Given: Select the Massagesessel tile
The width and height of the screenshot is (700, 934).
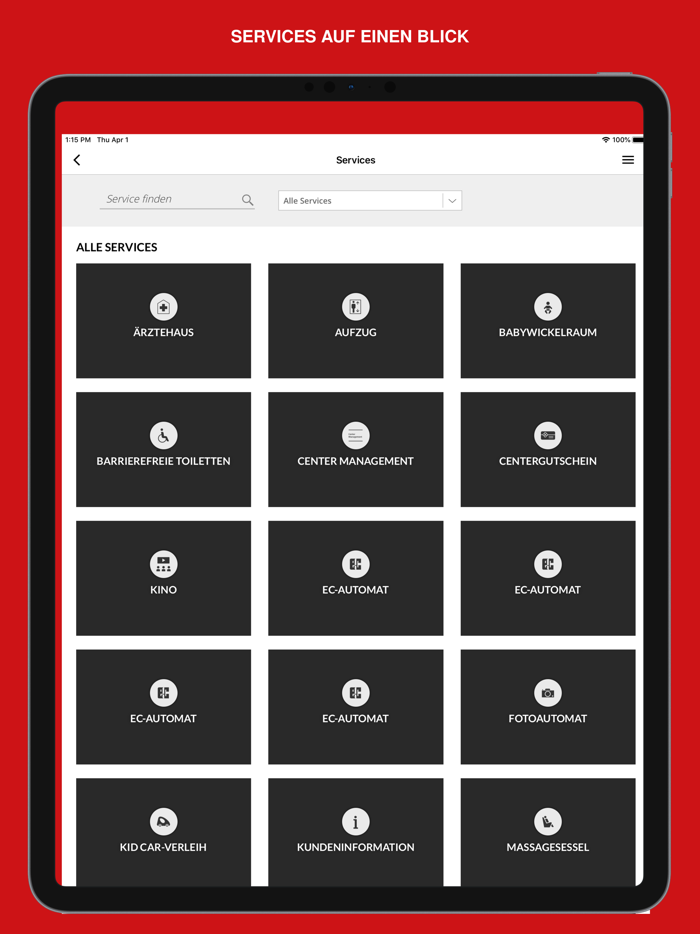Looking at the screenshot, I should click(548, 832).
